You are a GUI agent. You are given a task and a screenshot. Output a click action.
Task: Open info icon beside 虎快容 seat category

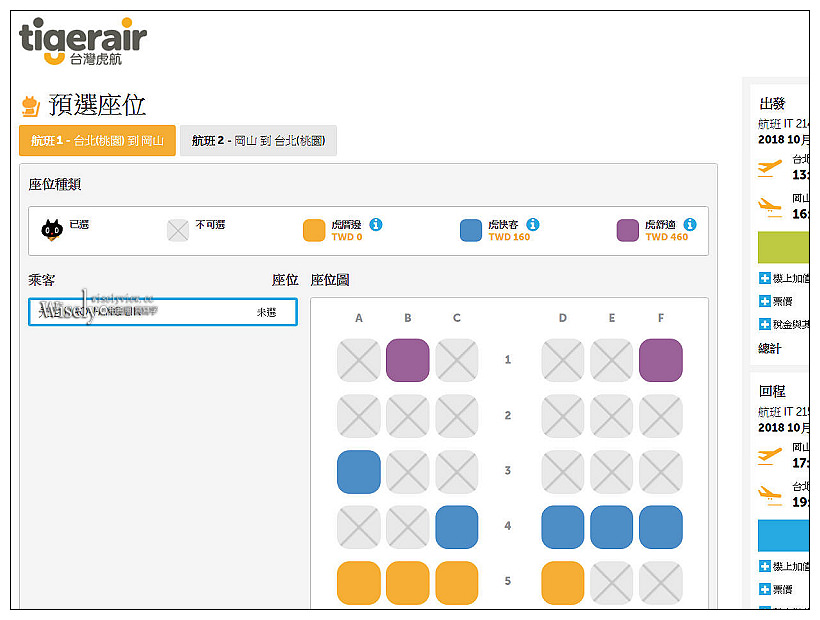click(531, 224)
